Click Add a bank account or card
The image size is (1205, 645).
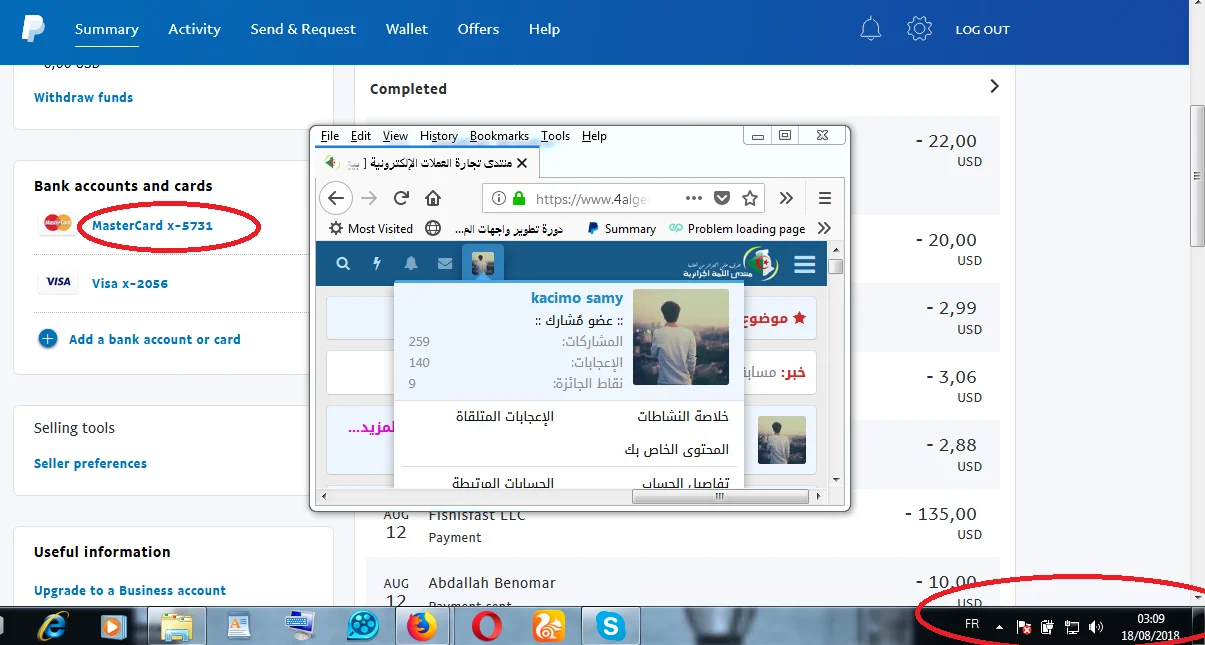pos(154,340)
